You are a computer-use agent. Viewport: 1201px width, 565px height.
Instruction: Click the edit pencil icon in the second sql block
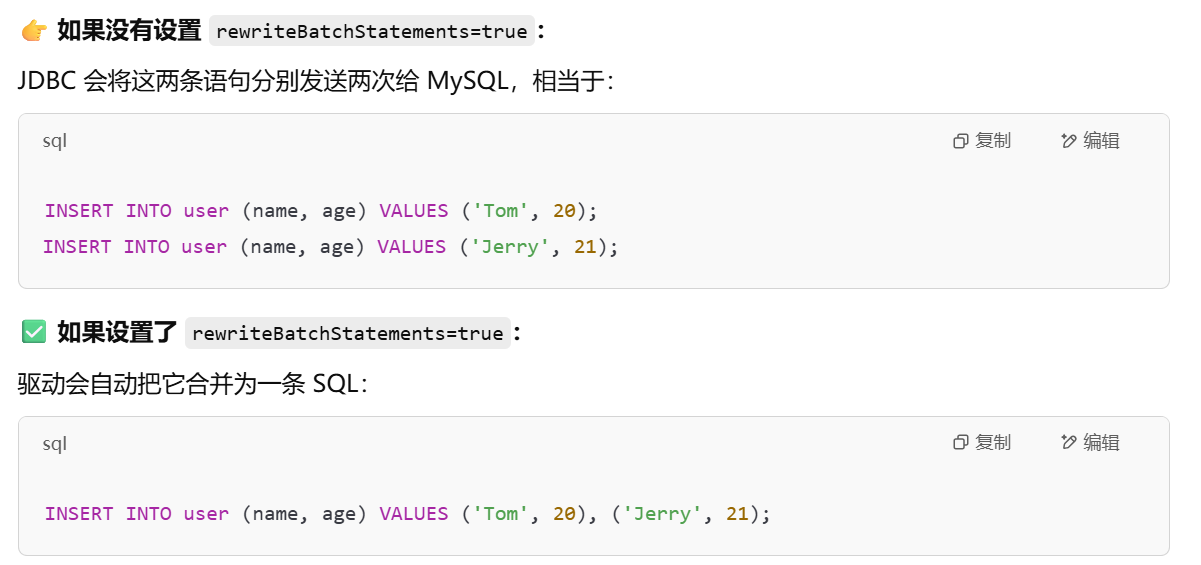pyautogui.click(x=1069, y=442)
